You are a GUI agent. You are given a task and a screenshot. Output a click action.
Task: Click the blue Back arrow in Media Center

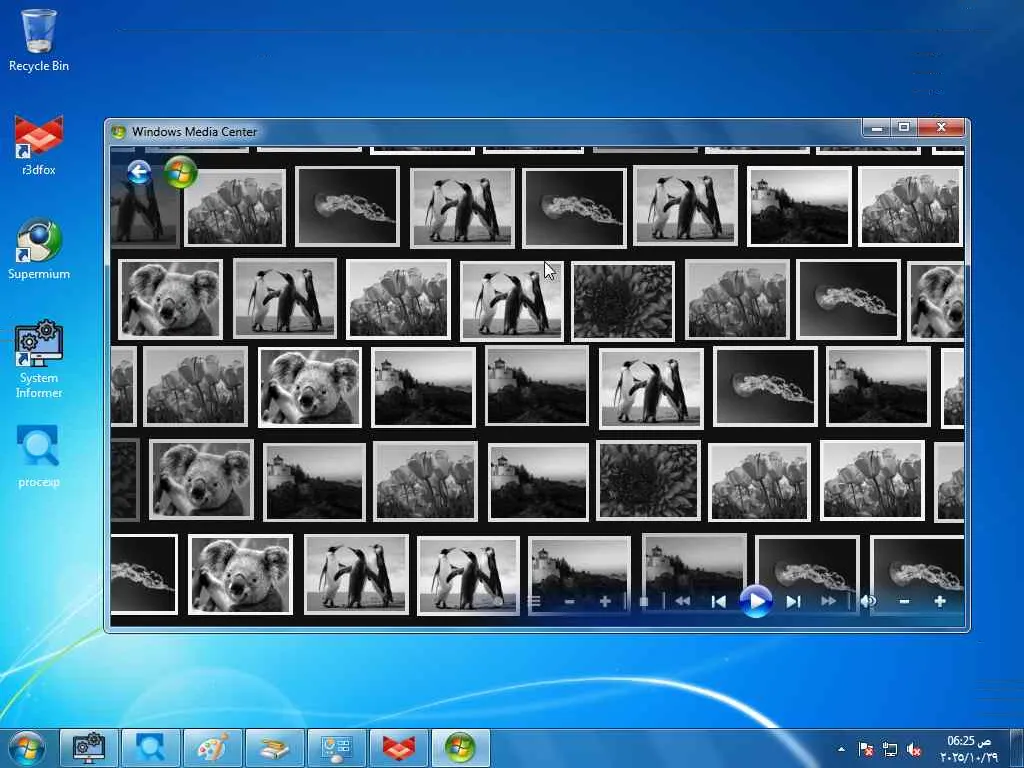point(139,173)
